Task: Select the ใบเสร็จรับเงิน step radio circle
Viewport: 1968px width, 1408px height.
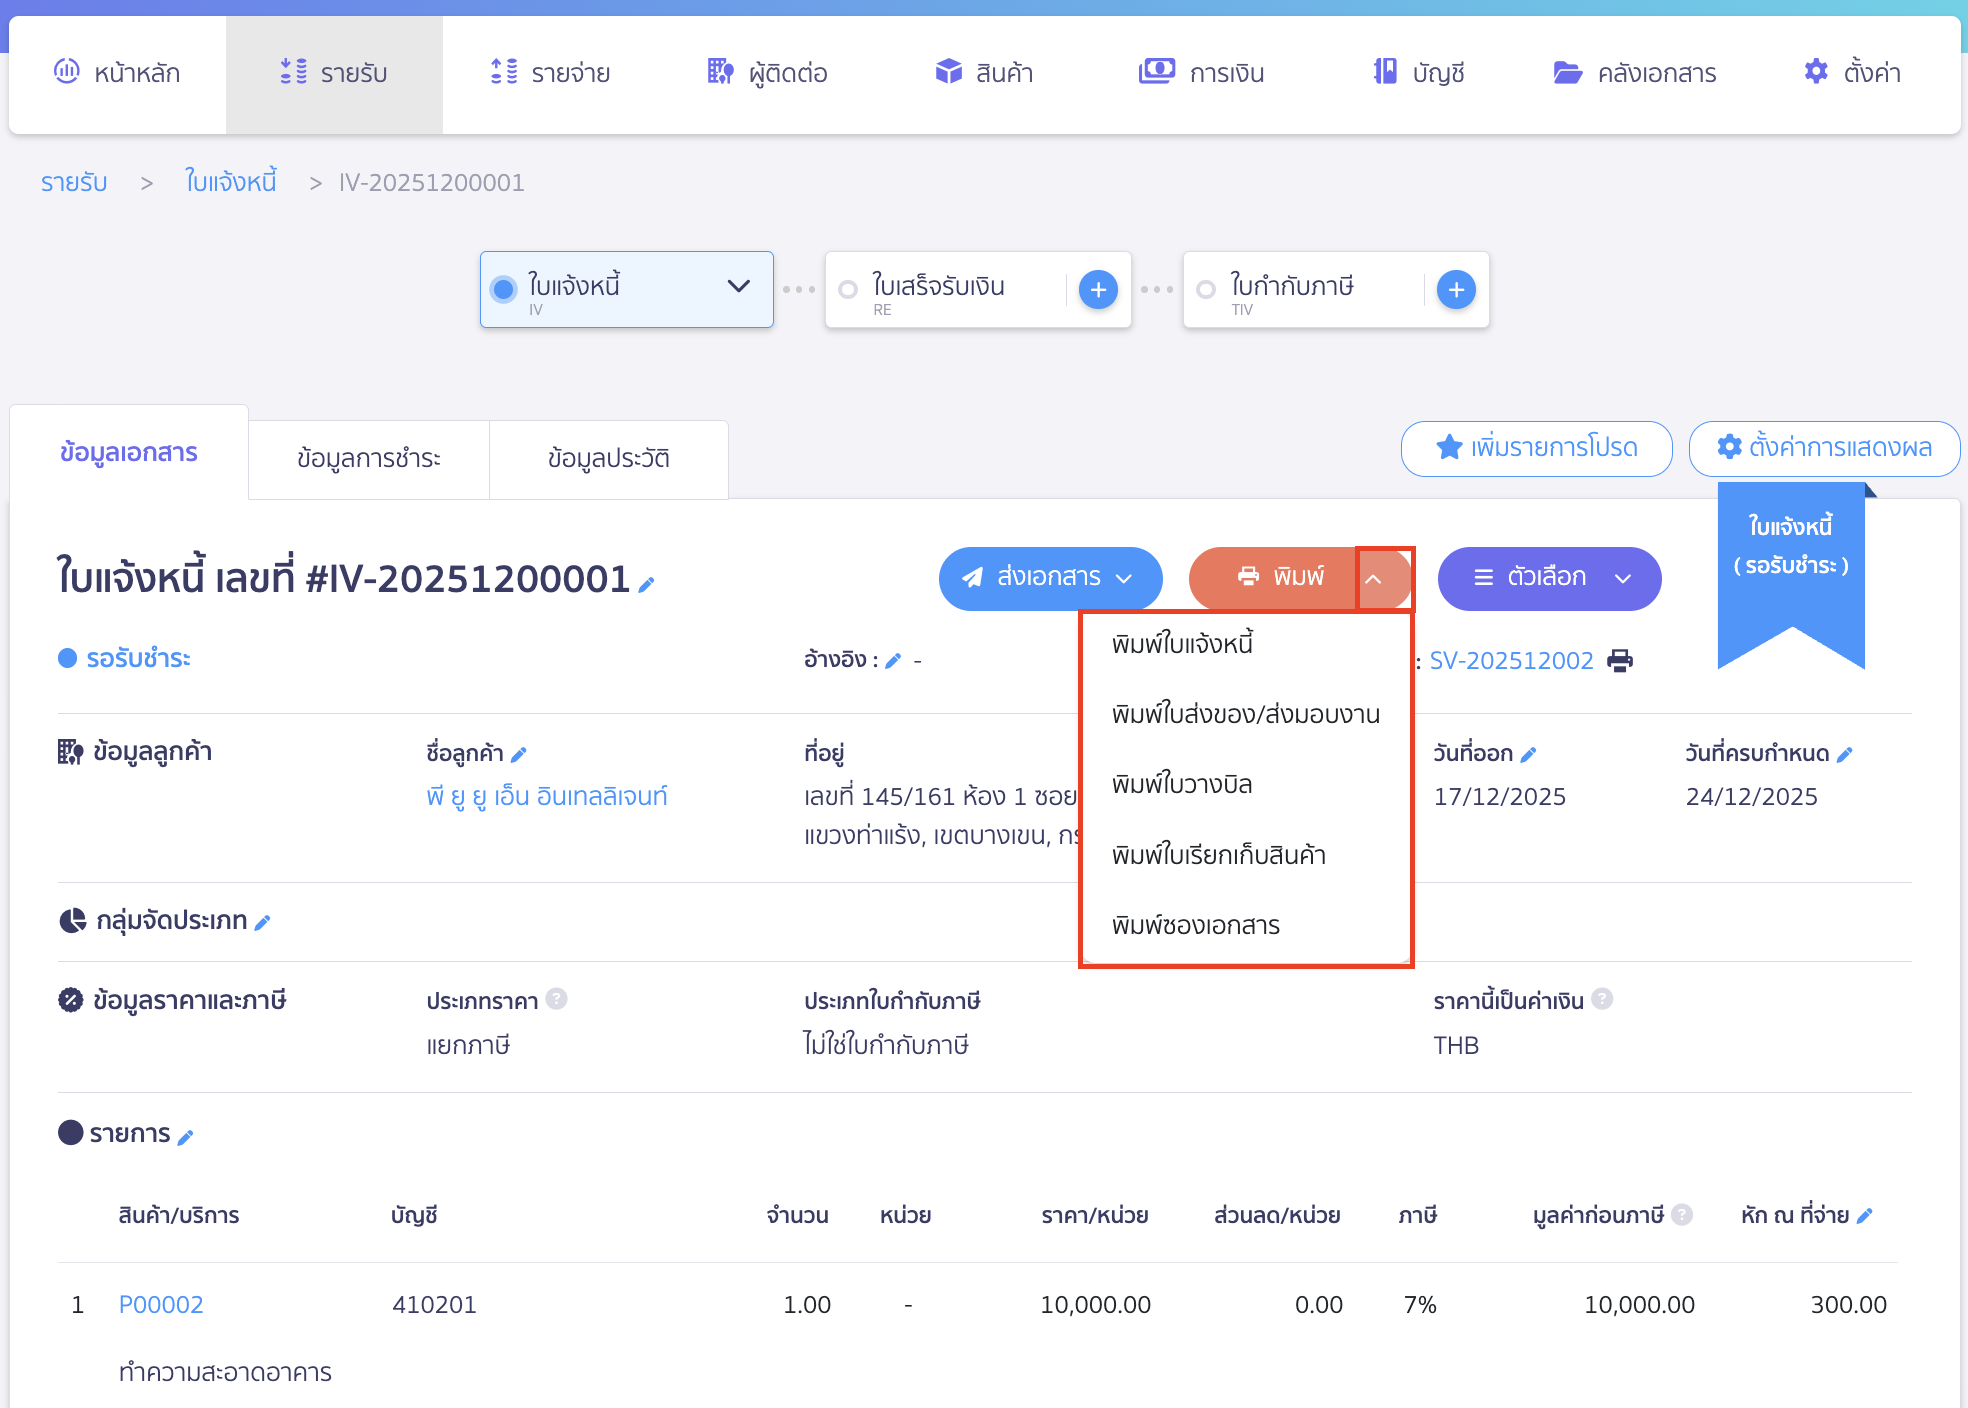Action: click(x=848, y=288)
